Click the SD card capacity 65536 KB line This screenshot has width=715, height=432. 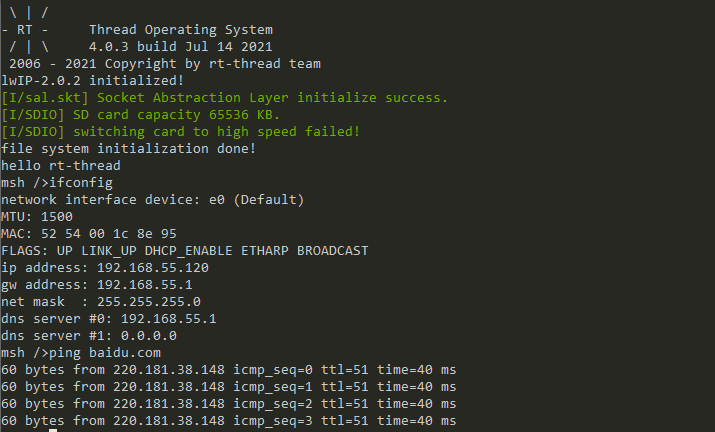point(140,115)
